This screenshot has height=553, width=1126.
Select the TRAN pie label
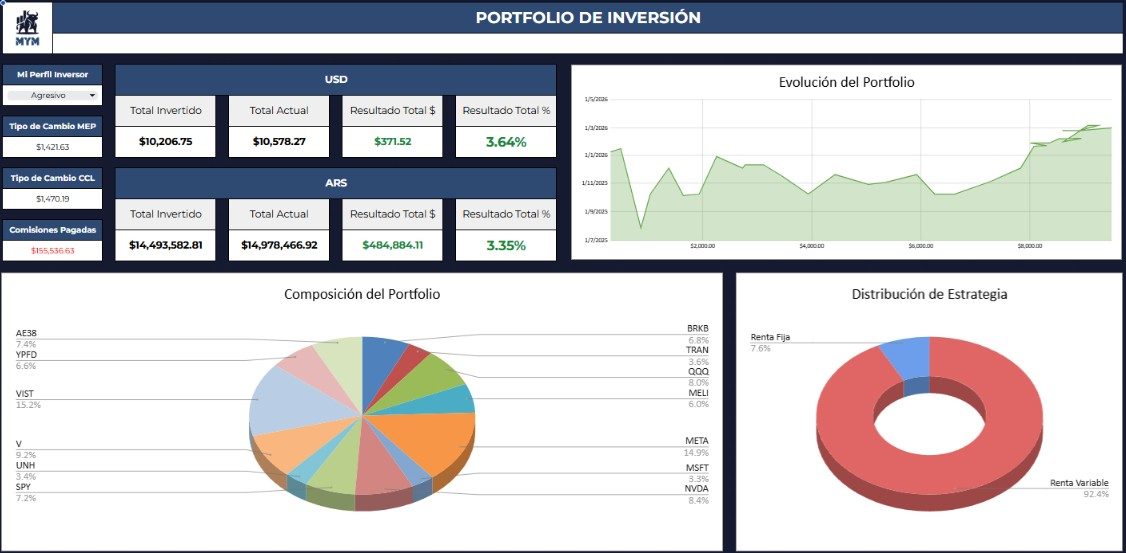coord(697,356)
